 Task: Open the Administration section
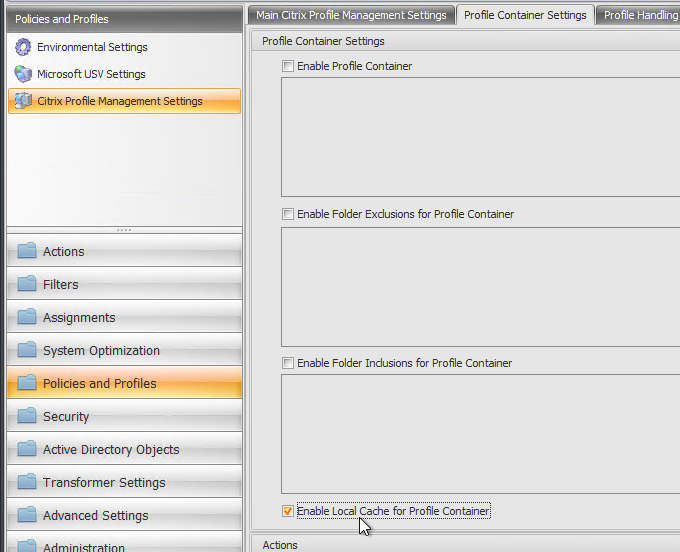point(124,542)
